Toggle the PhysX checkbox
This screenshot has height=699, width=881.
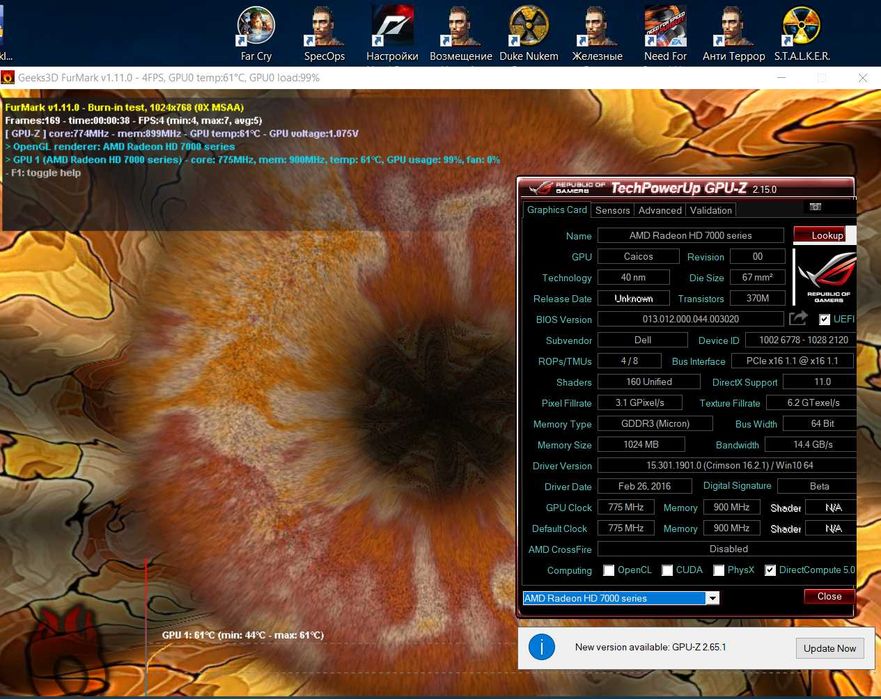click(x=719, y=570)
